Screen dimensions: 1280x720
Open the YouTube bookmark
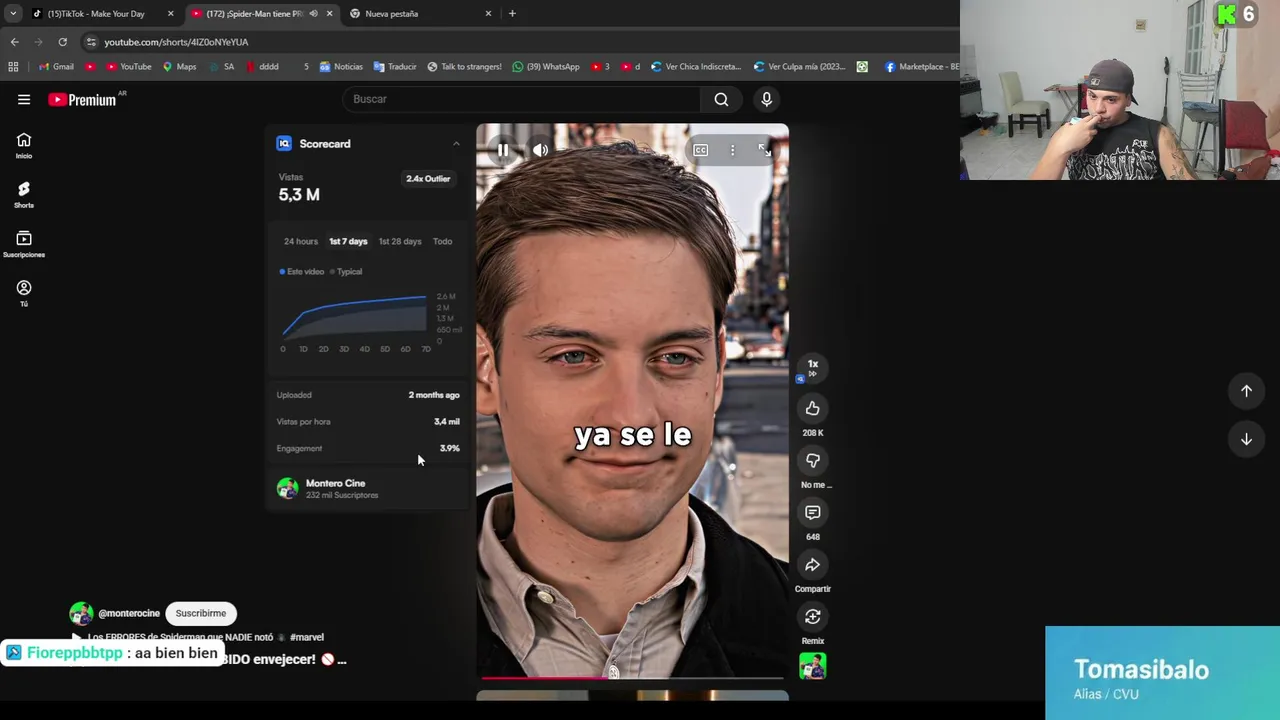[x=128, y=67]
